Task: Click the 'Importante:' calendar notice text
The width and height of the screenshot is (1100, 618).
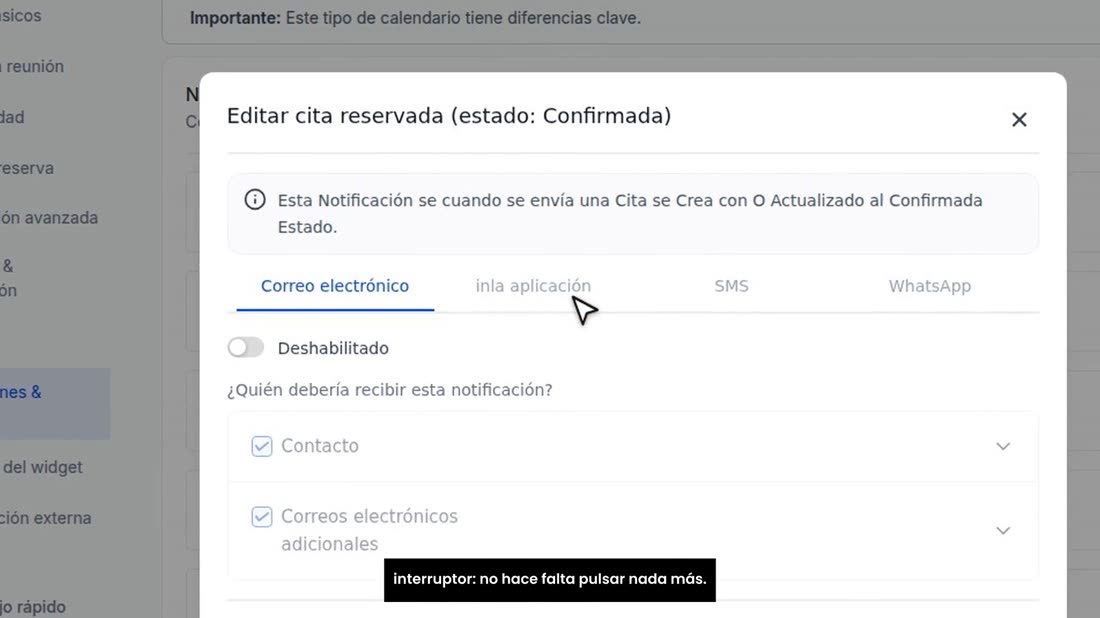Action: 415,18
